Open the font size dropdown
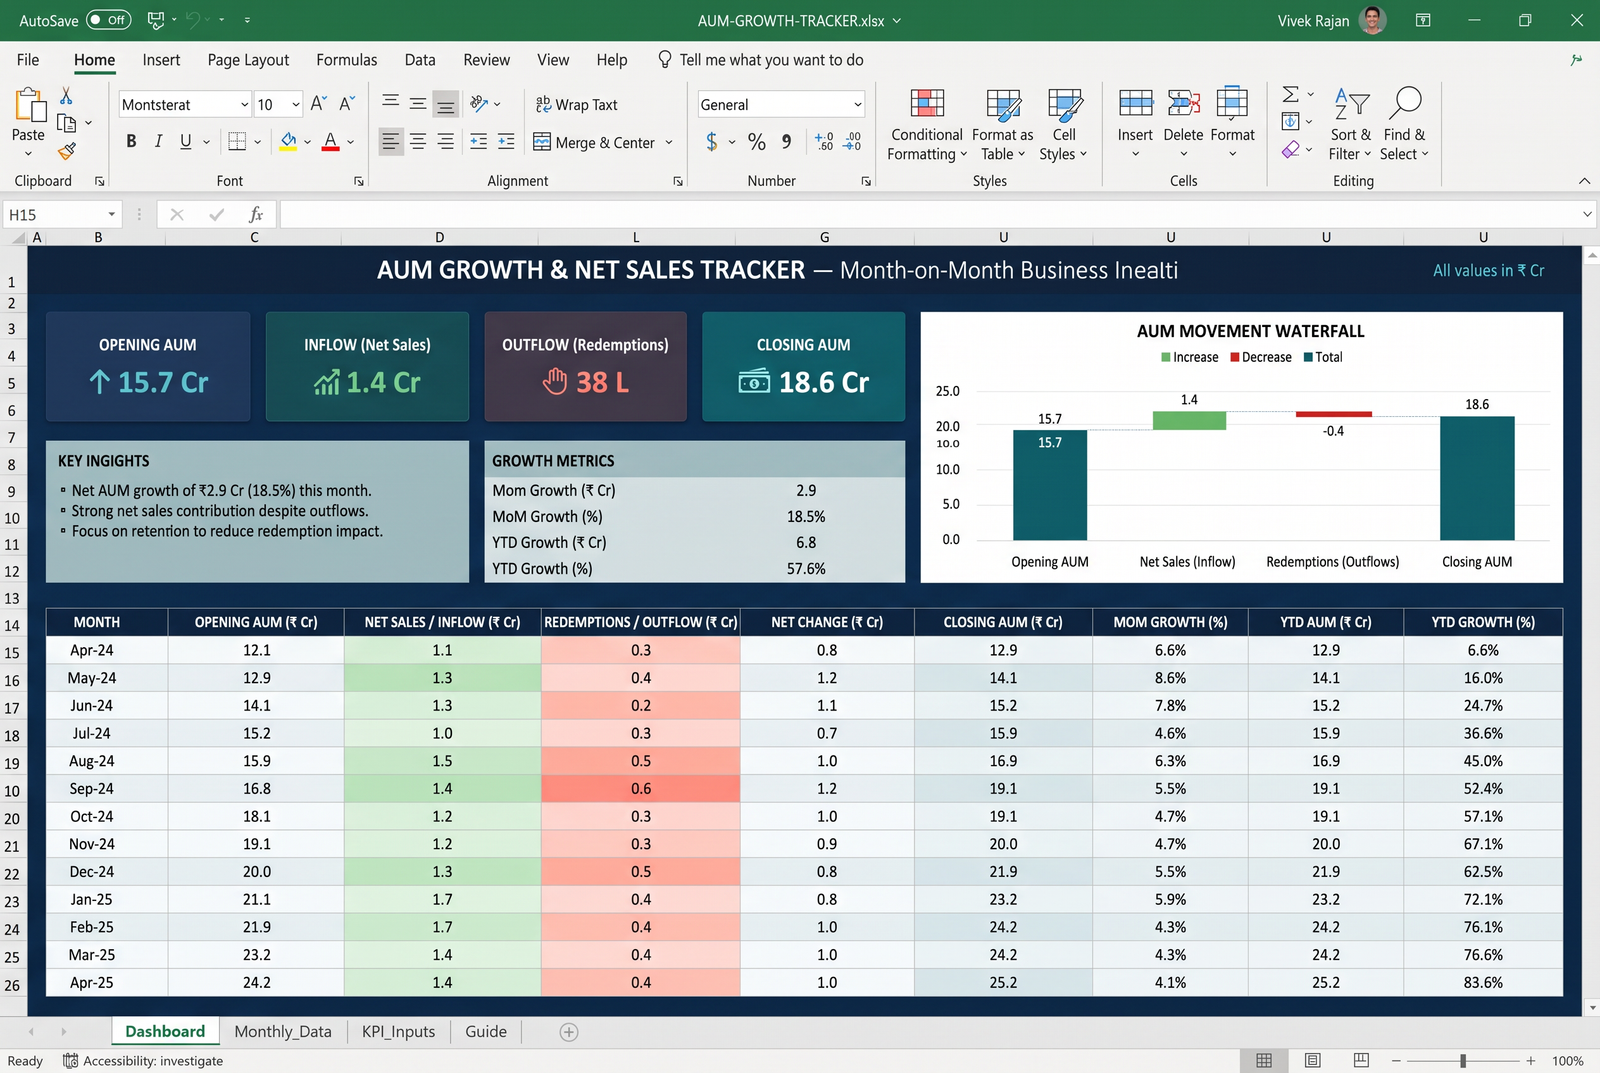The width and height of the screenshot is (1600, 1073). [x=296, y=105]
